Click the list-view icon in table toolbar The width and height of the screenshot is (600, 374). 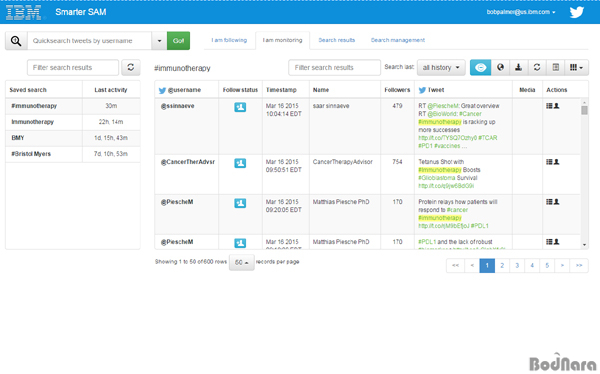coord(556,67)
